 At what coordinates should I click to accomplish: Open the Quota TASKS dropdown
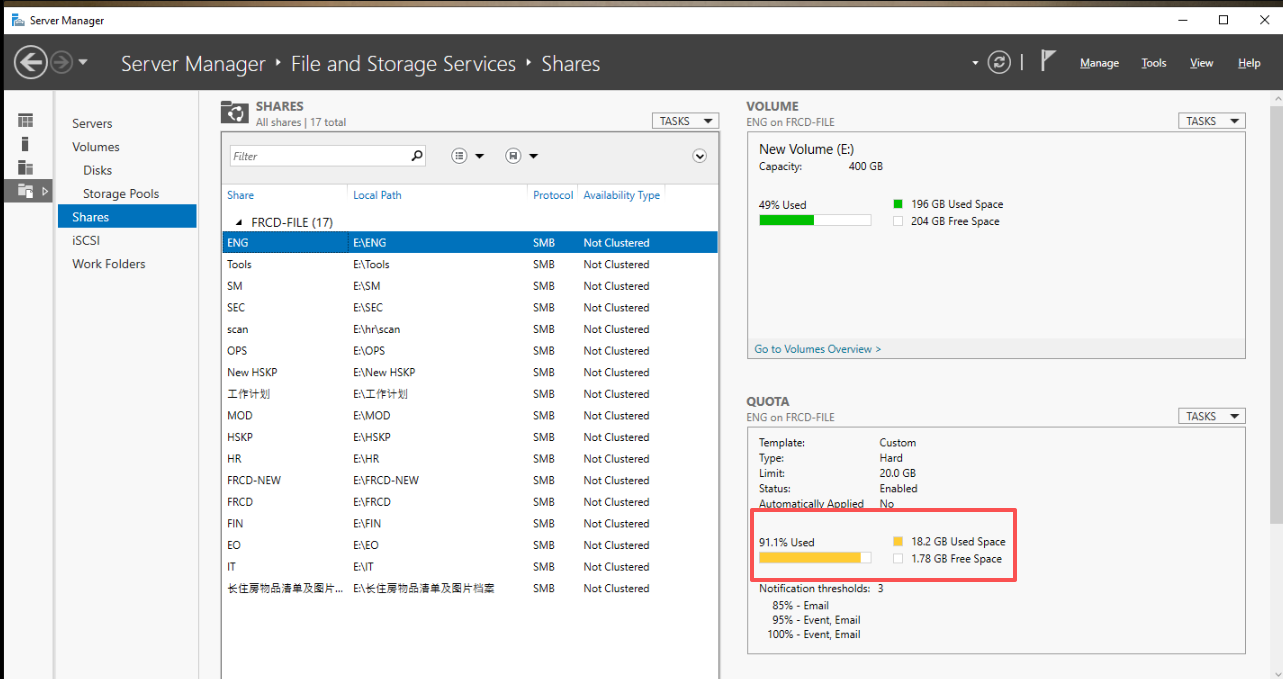(1212, 416)
